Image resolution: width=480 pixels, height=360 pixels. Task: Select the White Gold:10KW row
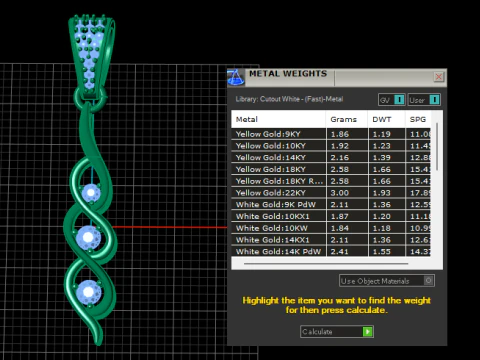pos(331,228)
